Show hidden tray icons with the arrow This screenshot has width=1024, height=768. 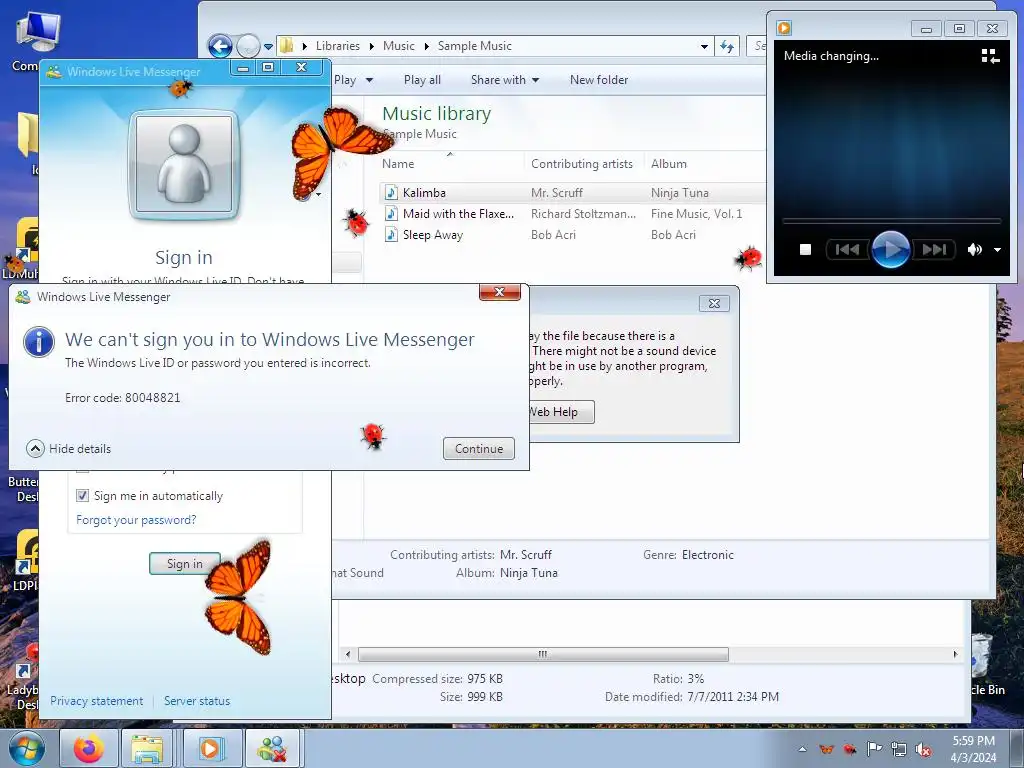pos(803,749)
